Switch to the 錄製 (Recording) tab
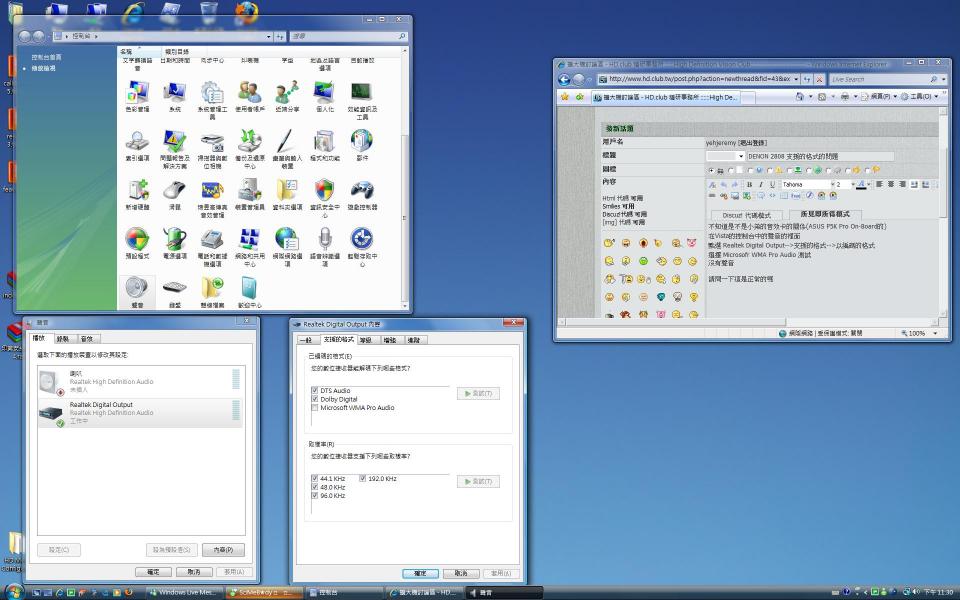The height and width of the screenshot is (600, 960). [63, 339]
